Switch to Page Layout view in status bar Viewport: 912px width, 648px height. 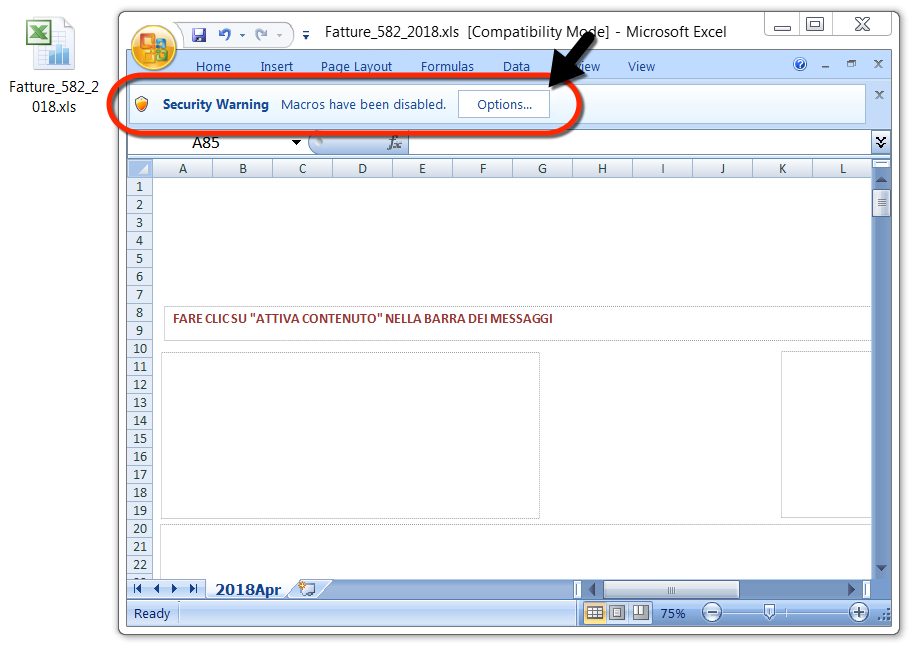click(x=617, y=613)
